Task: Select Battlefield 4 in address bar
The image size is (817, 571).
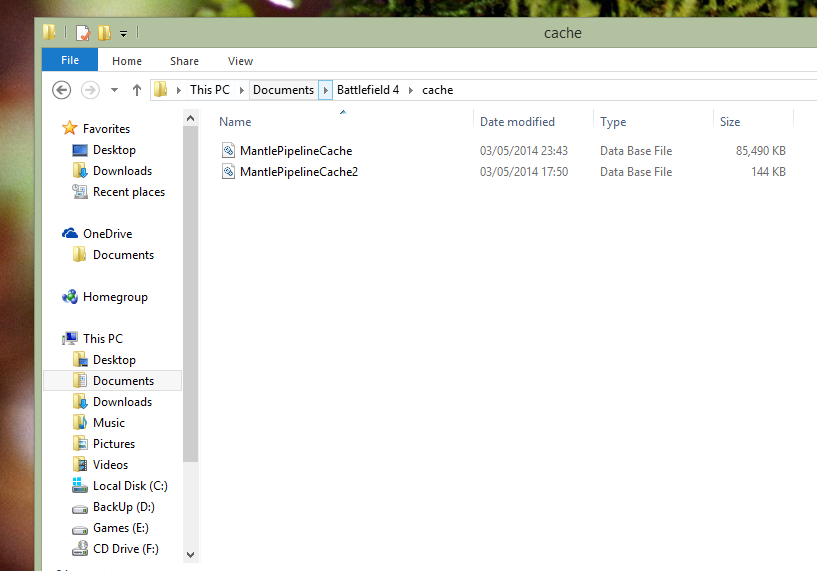Action: tap(368, 90)
